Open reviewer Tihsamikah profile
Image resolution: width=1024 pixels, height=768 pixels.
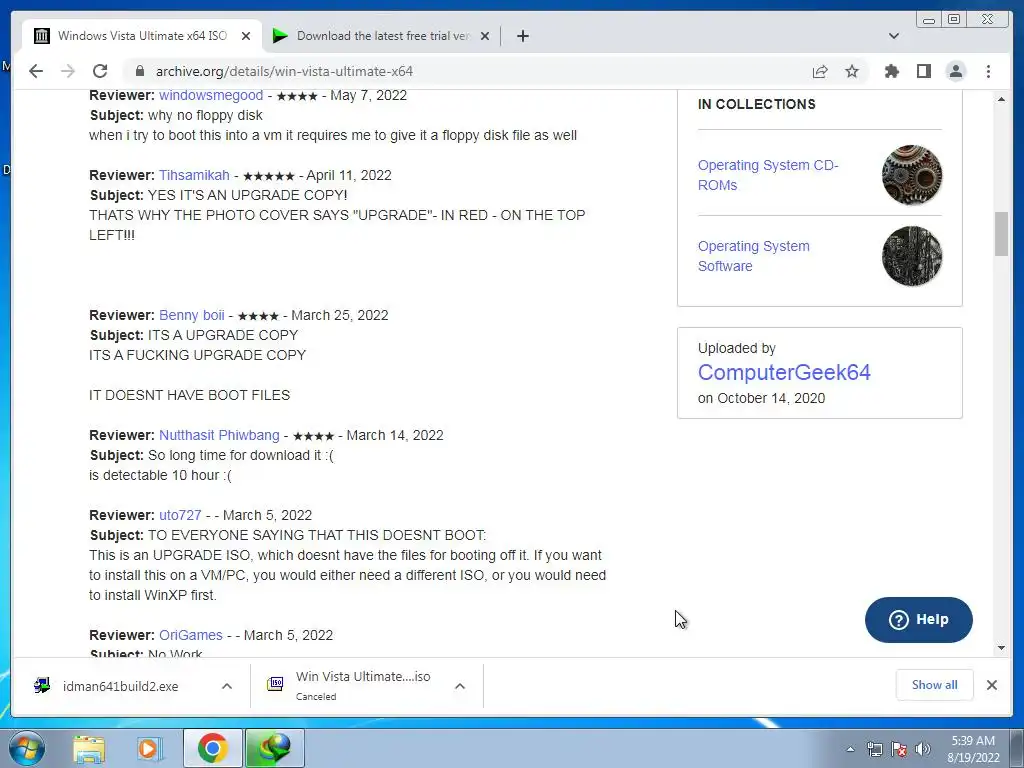(194, 175)
